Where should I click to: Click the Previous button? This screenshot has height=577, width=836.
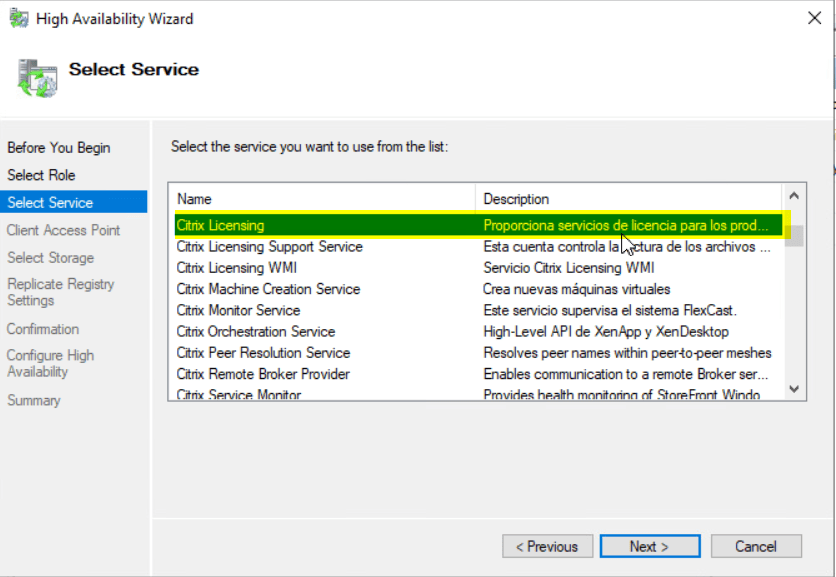tap(547, 546)
